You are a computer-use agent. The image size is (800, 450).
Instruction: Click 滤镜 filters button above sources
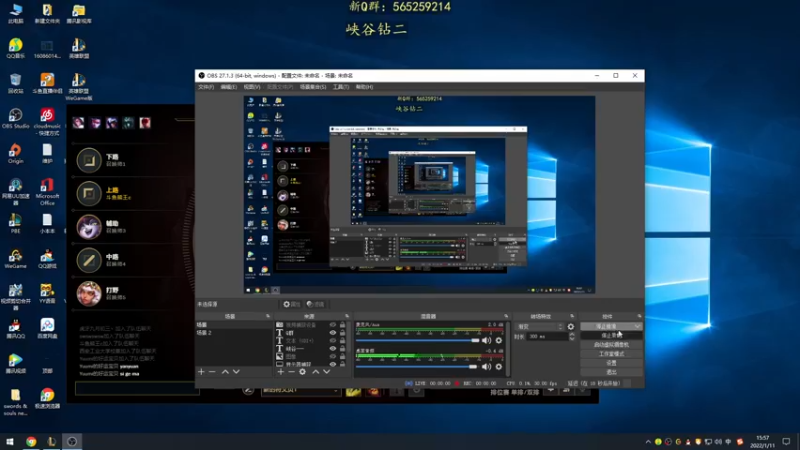pyautogui.click(x=316, y=304)
